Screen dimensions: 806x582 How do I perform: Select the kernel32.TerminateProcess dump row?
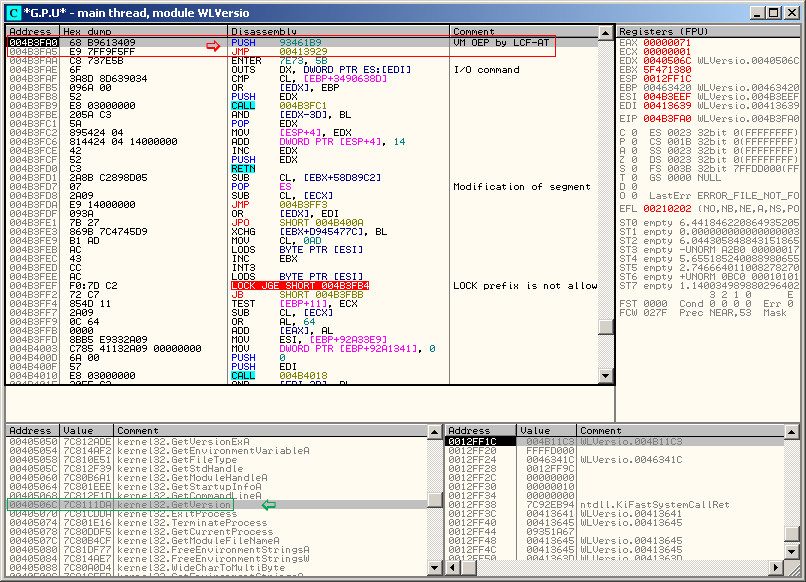click(x=217, y=523)
